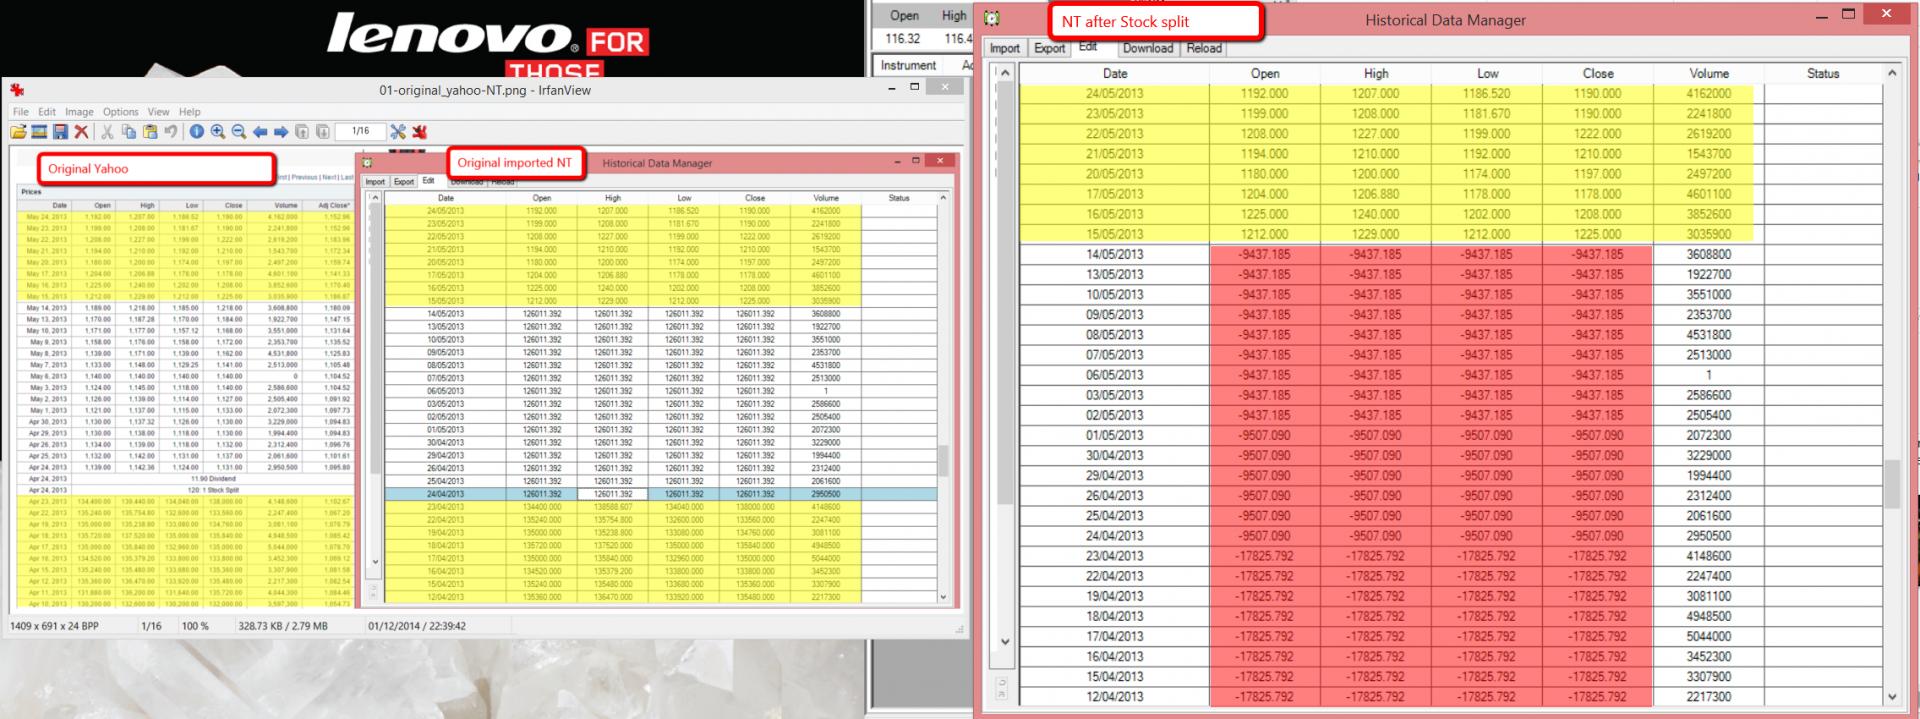Click the red X Delete icon in IrfanView
This screenshot has width=1920, height=719.
pos(82,132)
